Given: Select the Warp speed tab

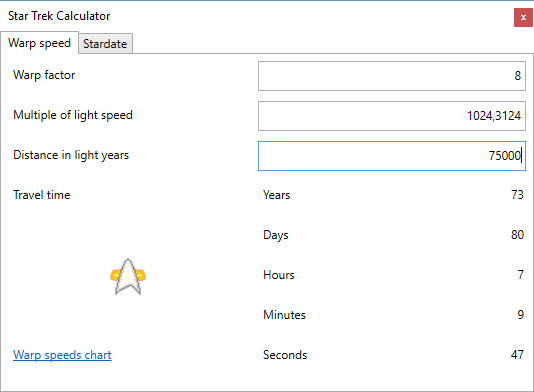Looking at the screenshot, I should point(40,43).
